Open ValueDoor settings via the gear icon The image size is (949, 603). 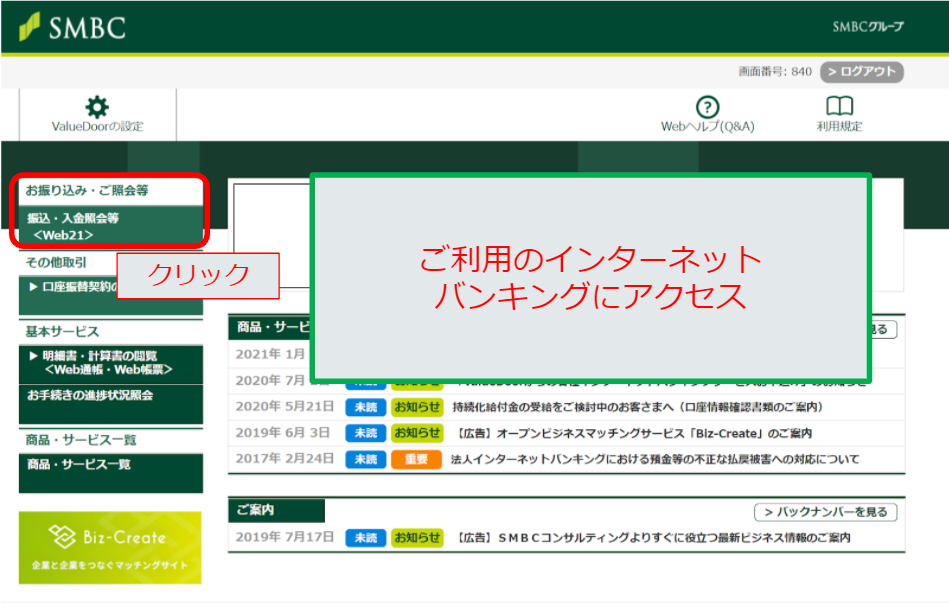pyautogui.click(x=97, y=107)
